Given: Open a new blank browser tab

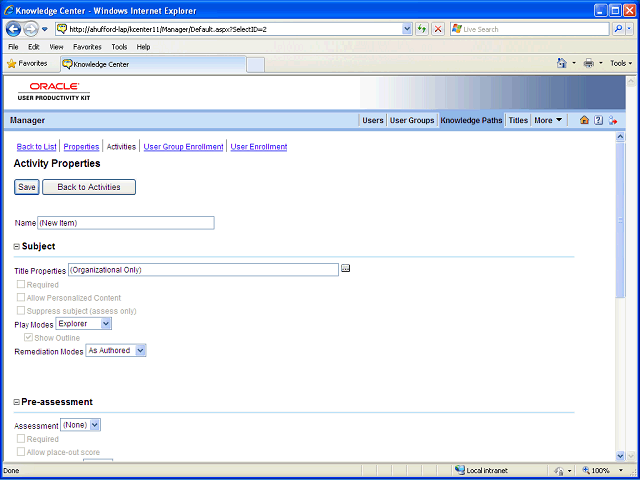Looking at the screenshot, I should tap(256, 64).
